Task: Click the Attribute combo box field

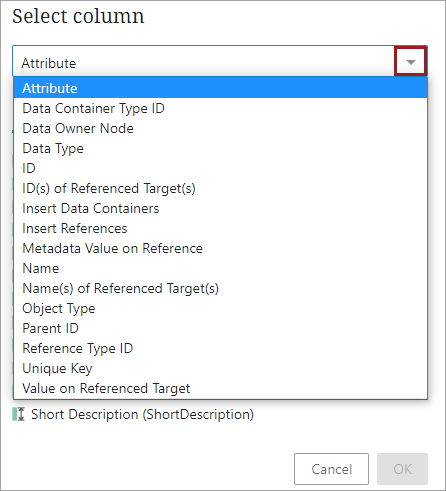Action: coord(203,62)
